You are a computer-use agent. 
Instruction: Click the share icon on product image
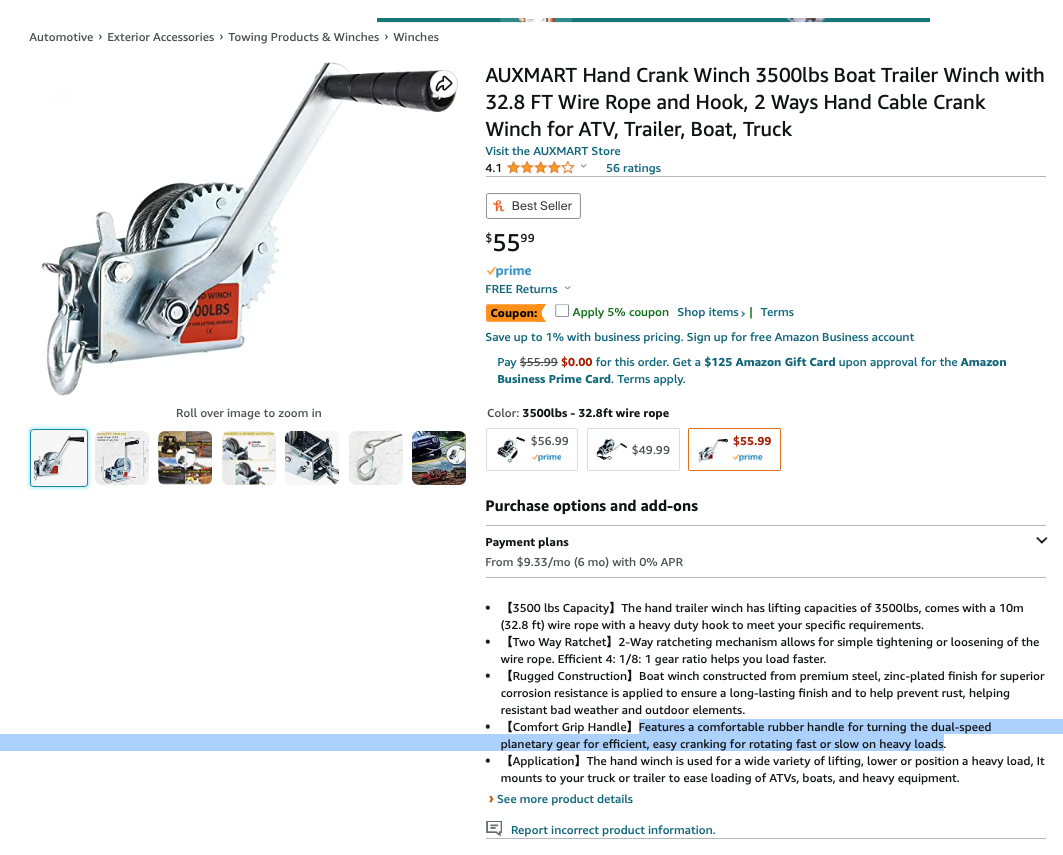[x=443, y=84]
